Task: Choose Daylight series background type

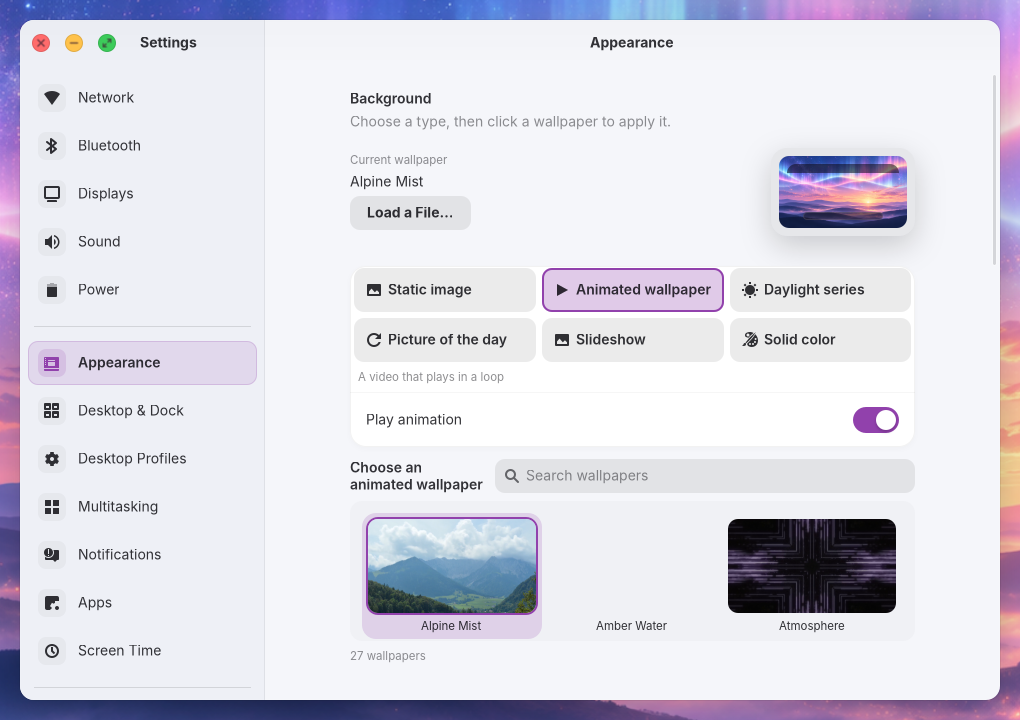Action: (820, 290)
